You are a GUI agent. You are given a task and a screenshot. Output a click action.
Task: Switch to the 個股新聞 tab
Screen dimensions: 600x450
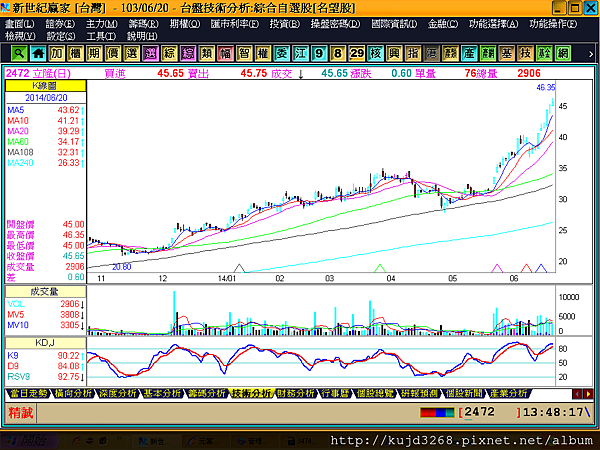pyautogui.click(x=464, y=393)
